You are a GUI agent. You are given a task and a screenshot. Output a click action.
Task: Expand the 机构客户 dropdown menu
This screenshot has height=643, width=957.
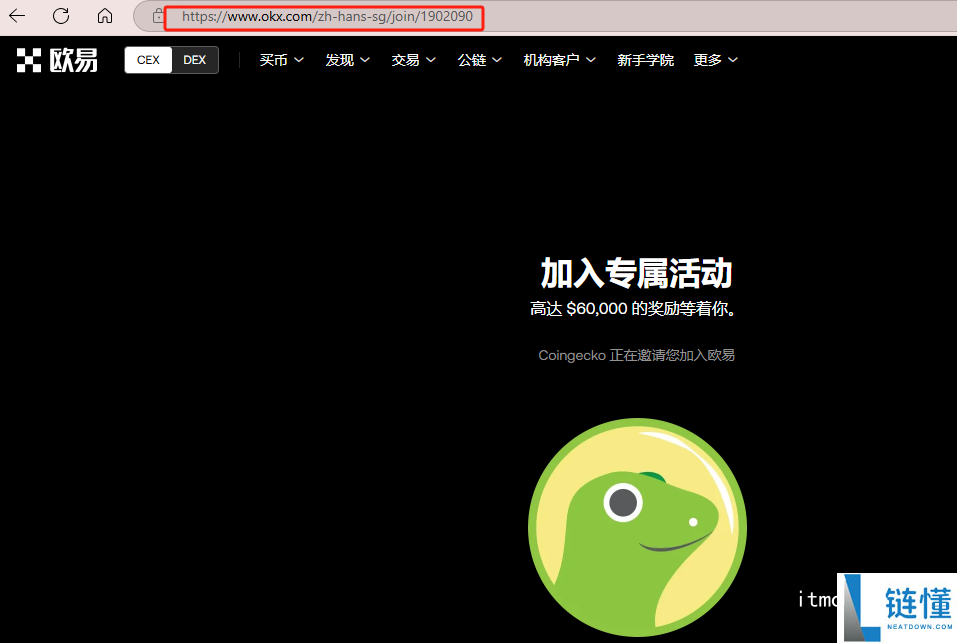coord(559,60)
